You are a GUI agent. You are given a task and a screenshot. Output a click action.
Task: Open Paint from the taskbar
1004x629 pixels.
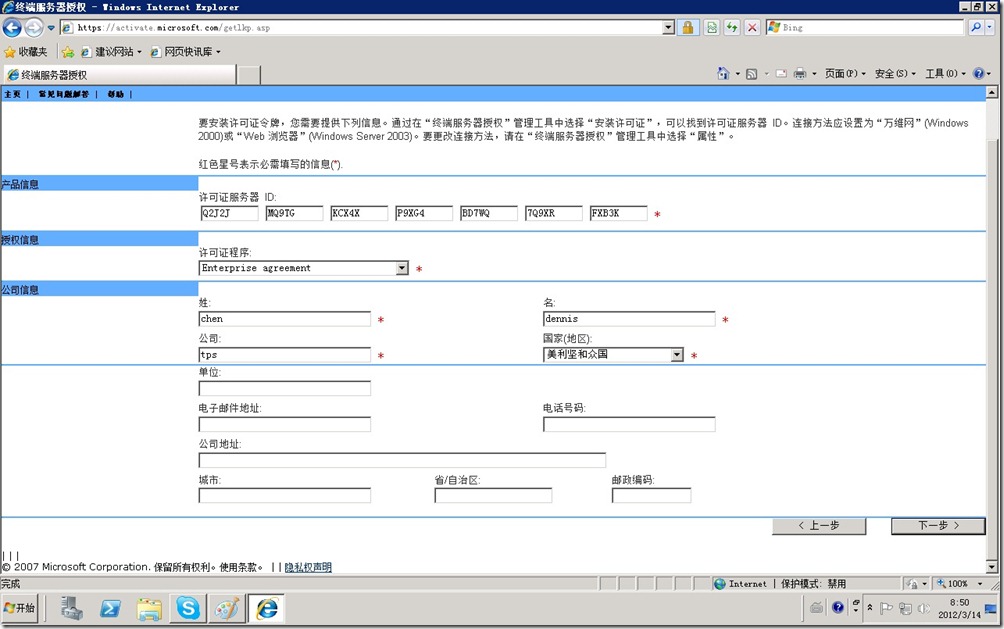[x=227, y=609]
